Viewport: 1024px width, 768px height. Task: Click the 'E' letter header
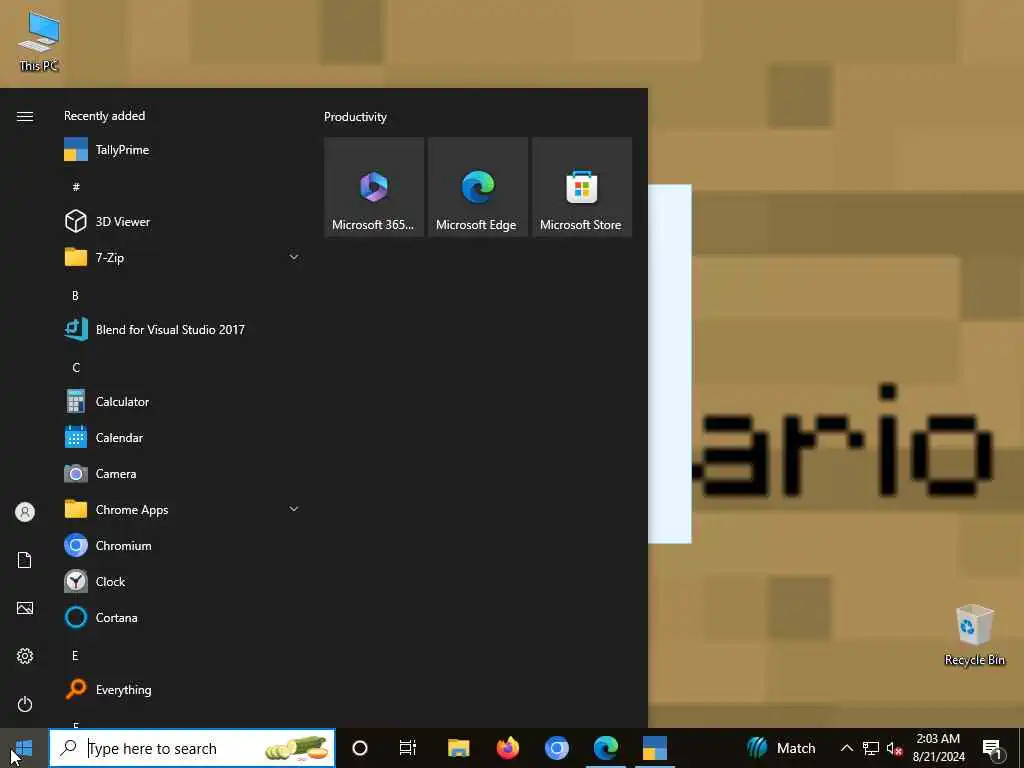(x=75, y=656)
